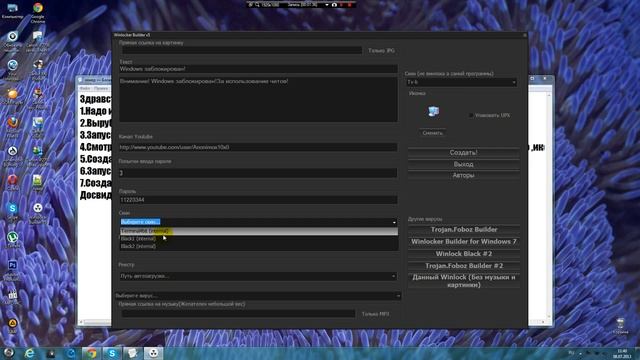Click the system tray clock
This screenshot has width=640, height=360.
[x=622, y=353]
